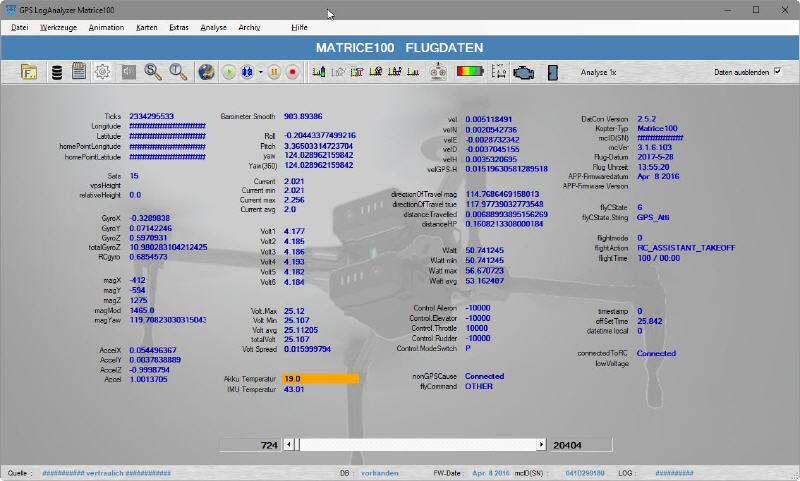Open the remote controller icon
Image resolution: width=800 pixels, height=481 pixels.
point(438,72)
